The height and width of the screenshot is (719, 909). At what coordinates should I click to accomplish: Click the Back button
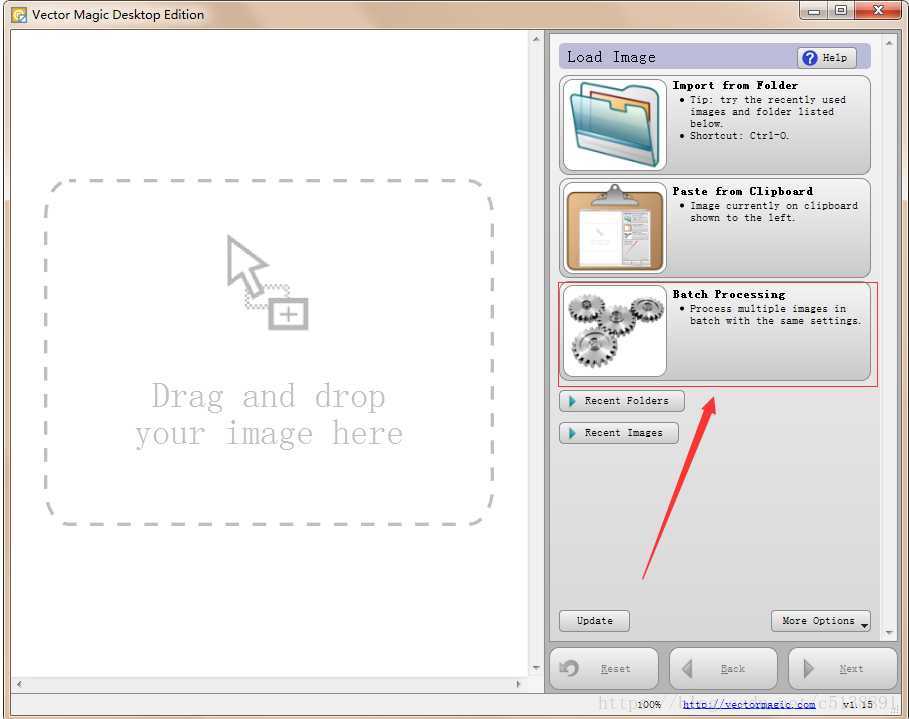(723, 669)
